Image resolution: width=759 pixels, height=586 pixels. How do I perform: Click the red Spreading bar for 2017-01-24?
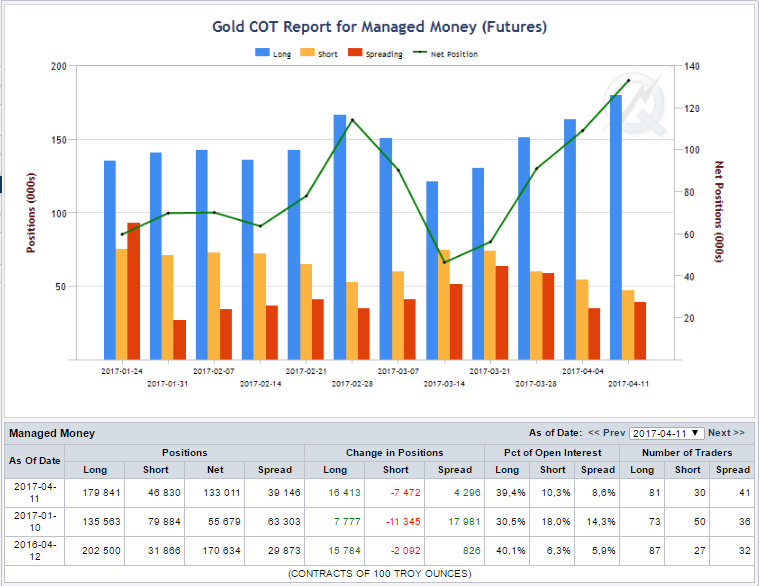[134, 291]
